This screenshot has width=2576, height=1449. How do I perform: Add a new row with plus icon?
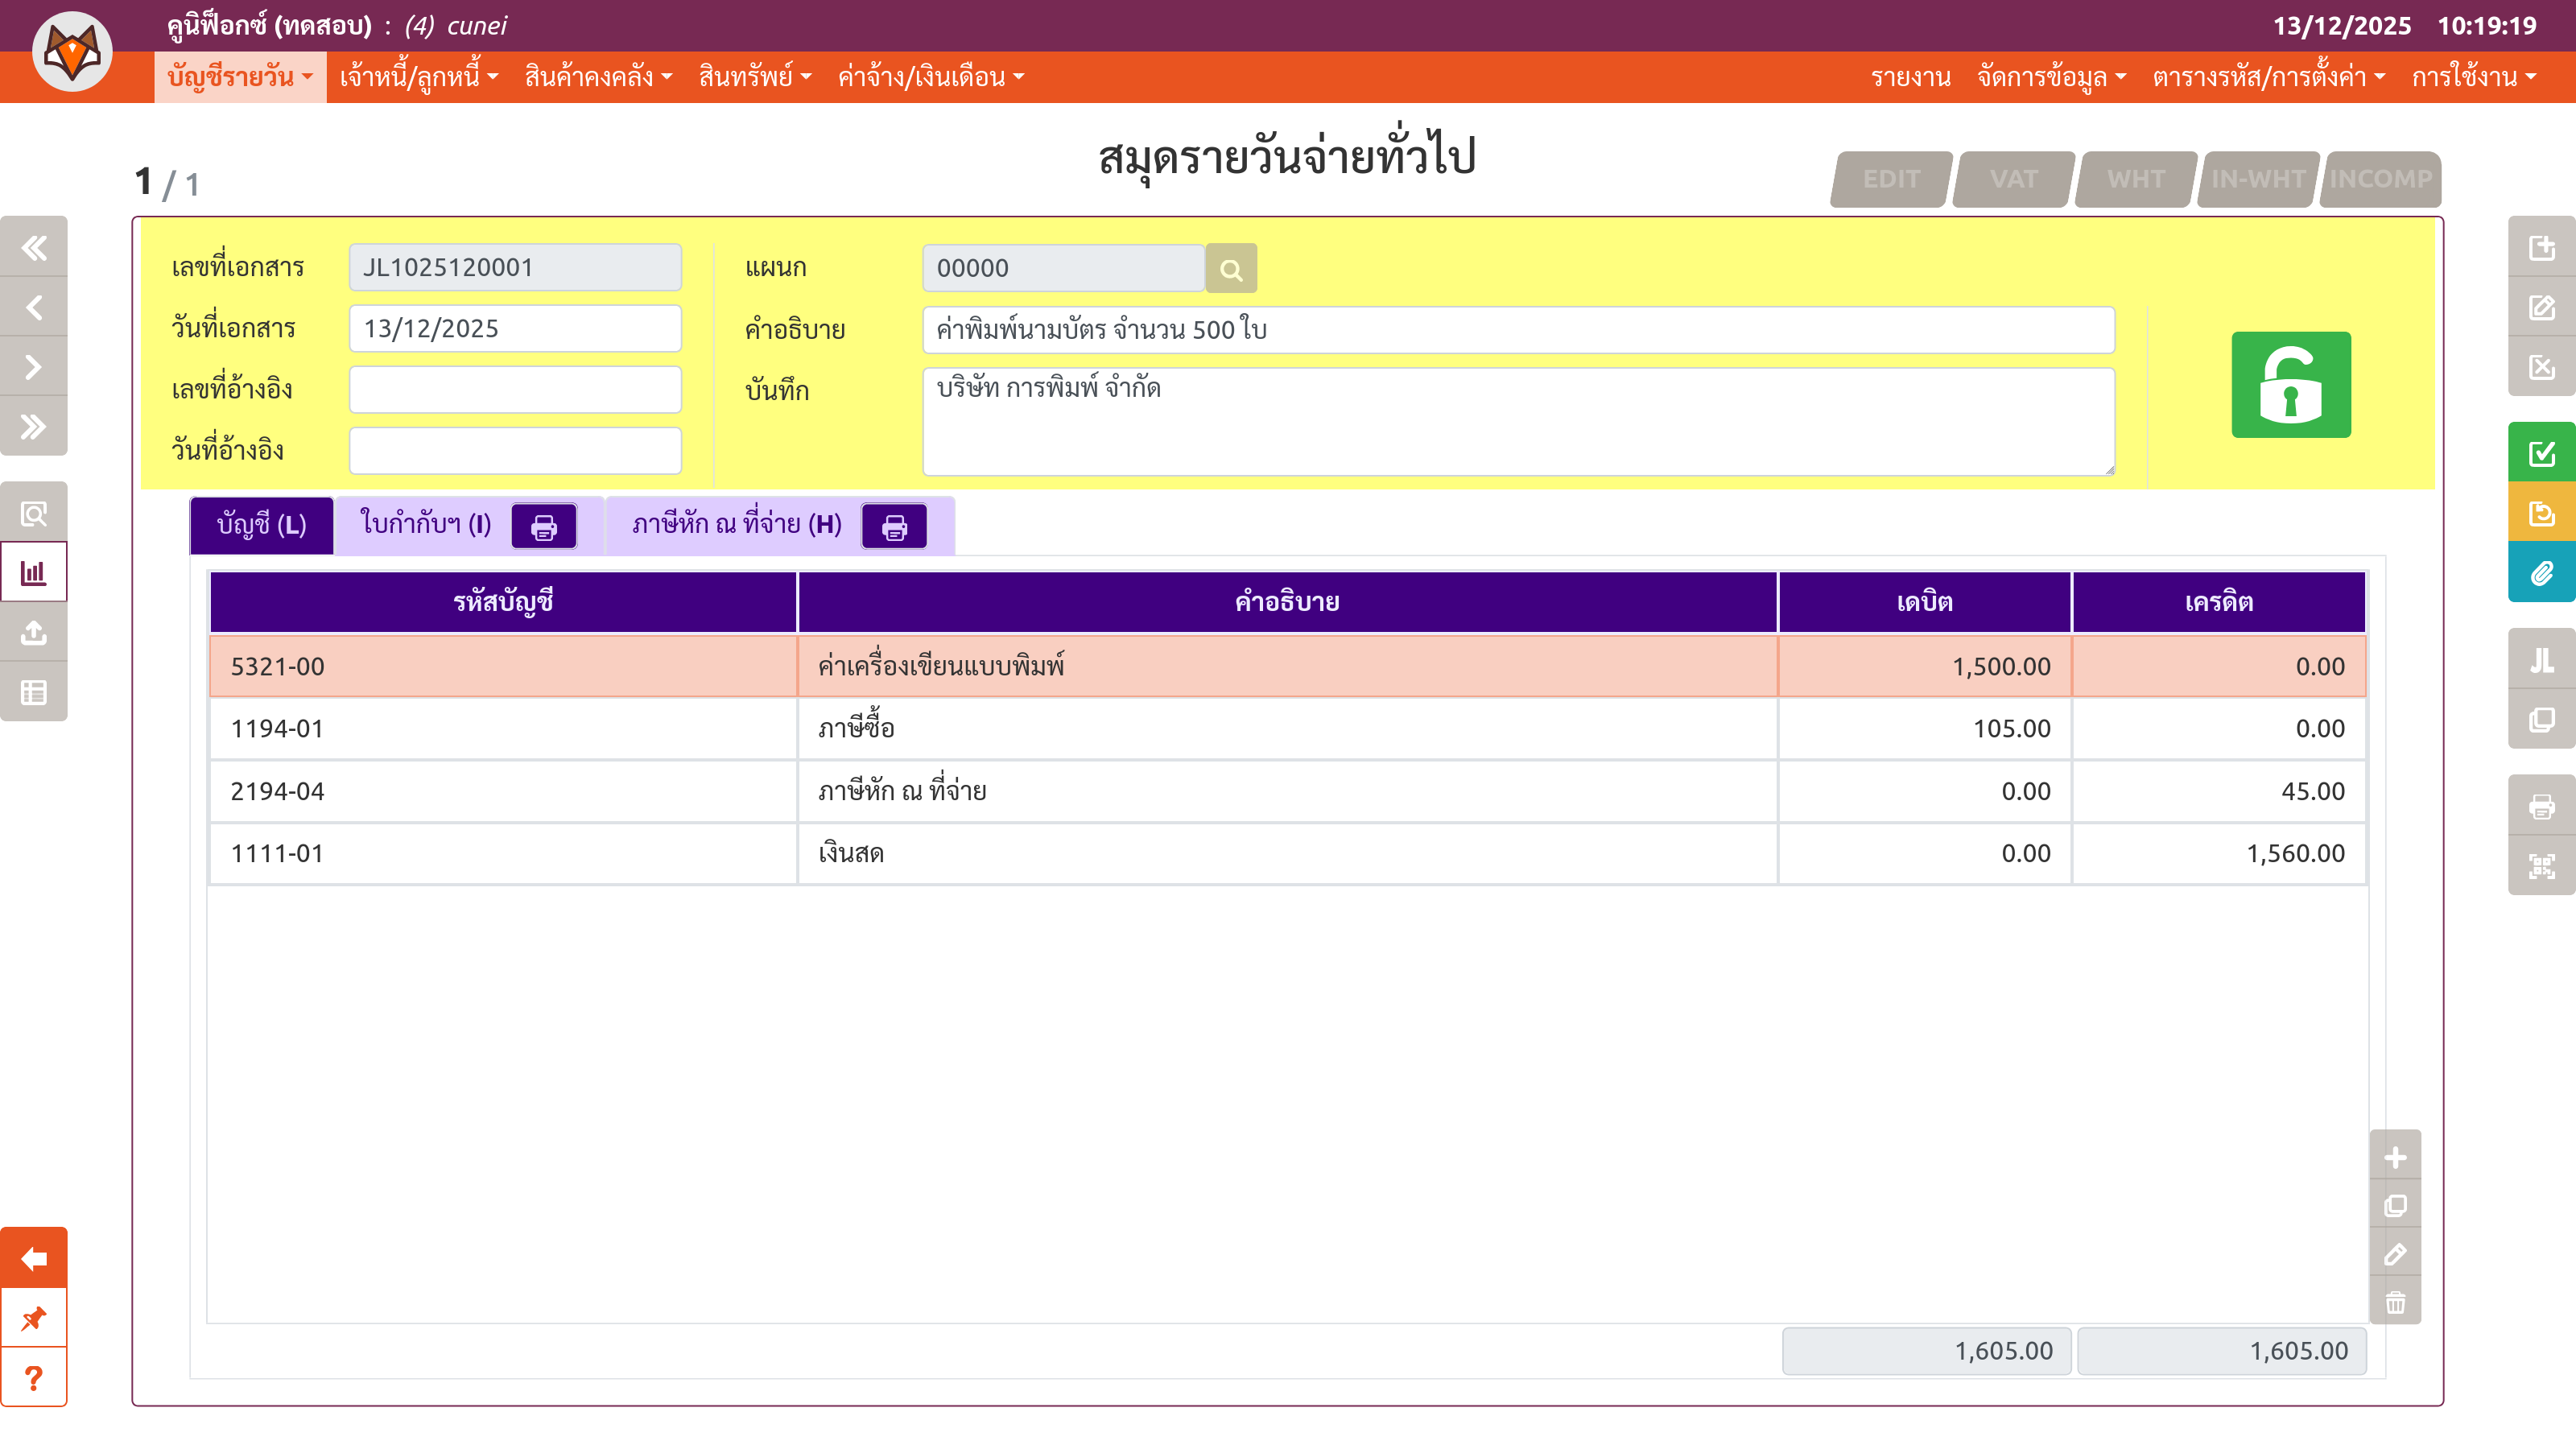point(2395,1158)
